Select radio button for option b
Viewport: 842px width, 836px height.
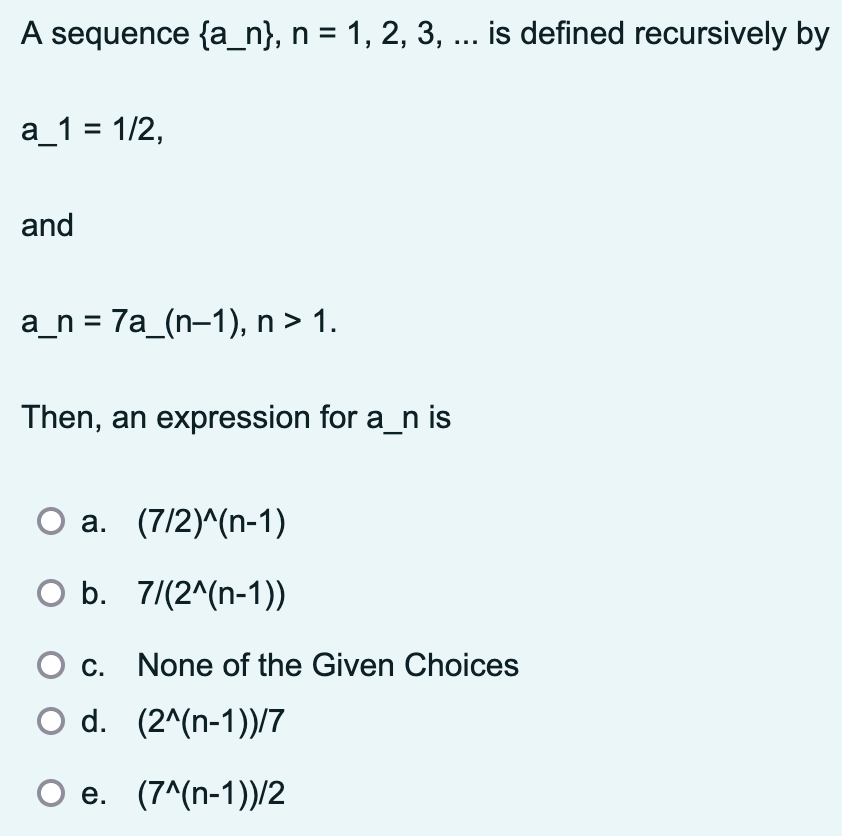click(49, 592)
